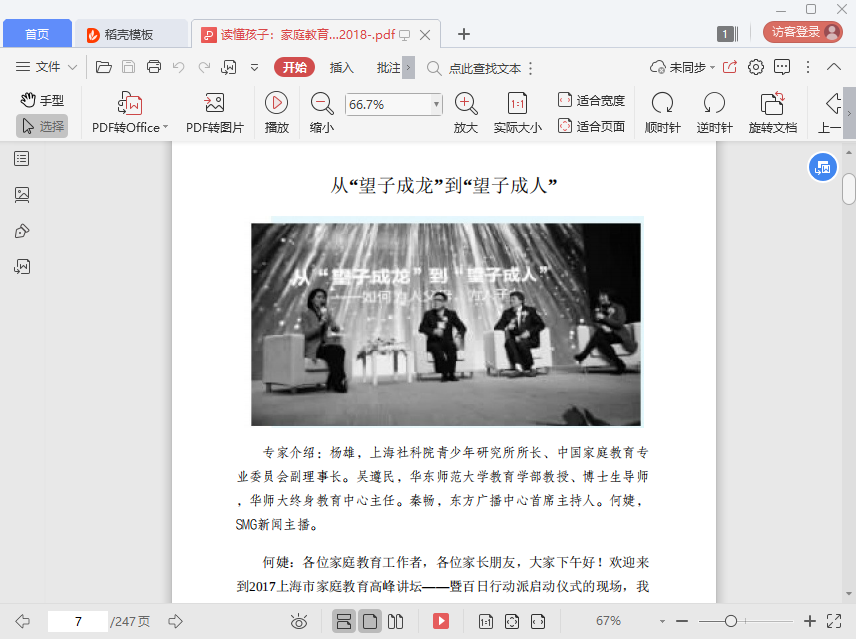This screenshot has height=639, width=856.
Task: Open the thumbnails panel in left sidebar
Action: [x=22, y=195]
